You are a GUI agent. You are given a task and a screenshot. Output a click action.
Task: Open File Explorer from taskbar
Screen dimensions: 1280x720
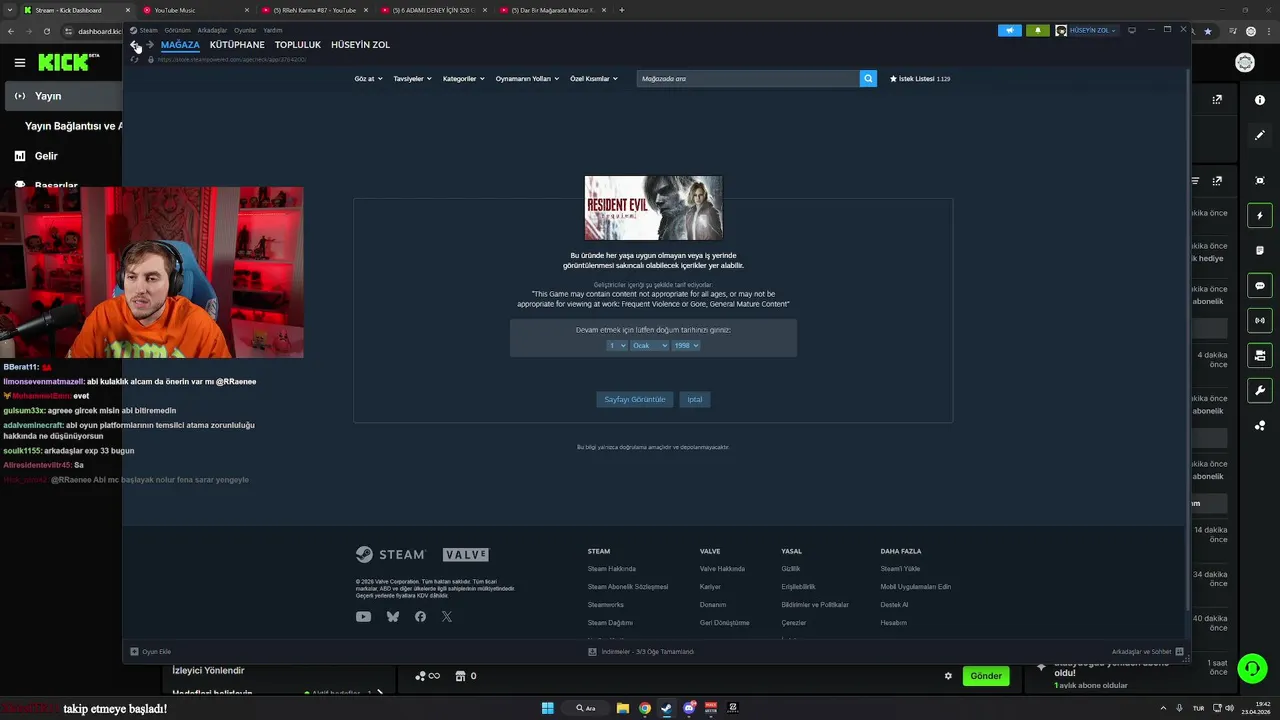coord(622,708)
